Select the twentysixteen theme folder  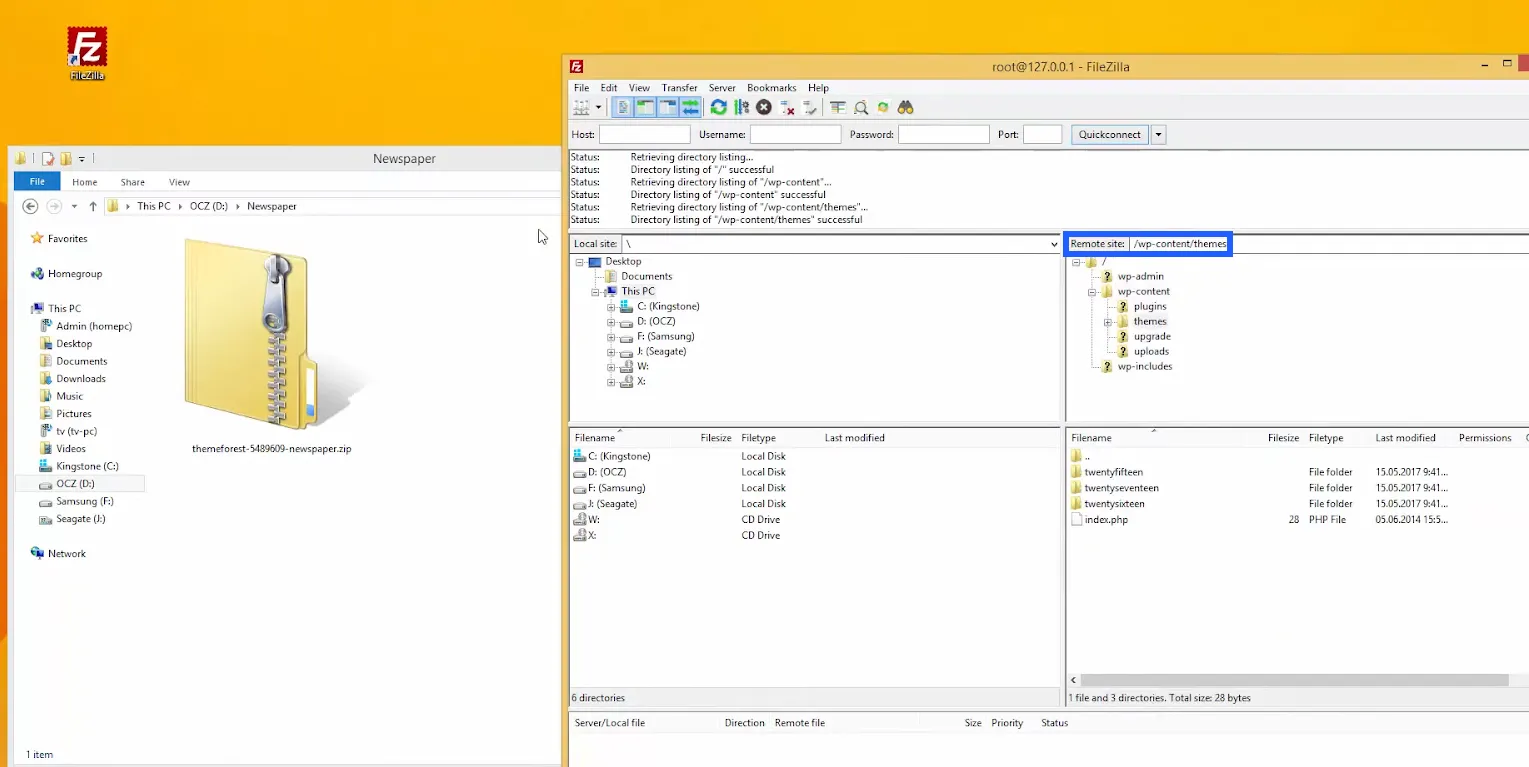pyautogui.click(x=1114, y=504)
